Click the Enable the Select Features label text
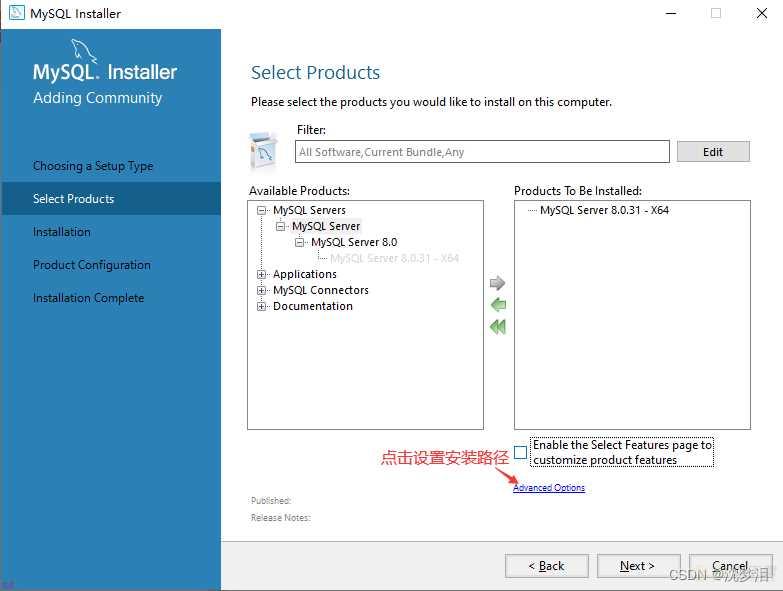Image resolution: width=783 pixels, height=591 pixels. tap(622, 452)
